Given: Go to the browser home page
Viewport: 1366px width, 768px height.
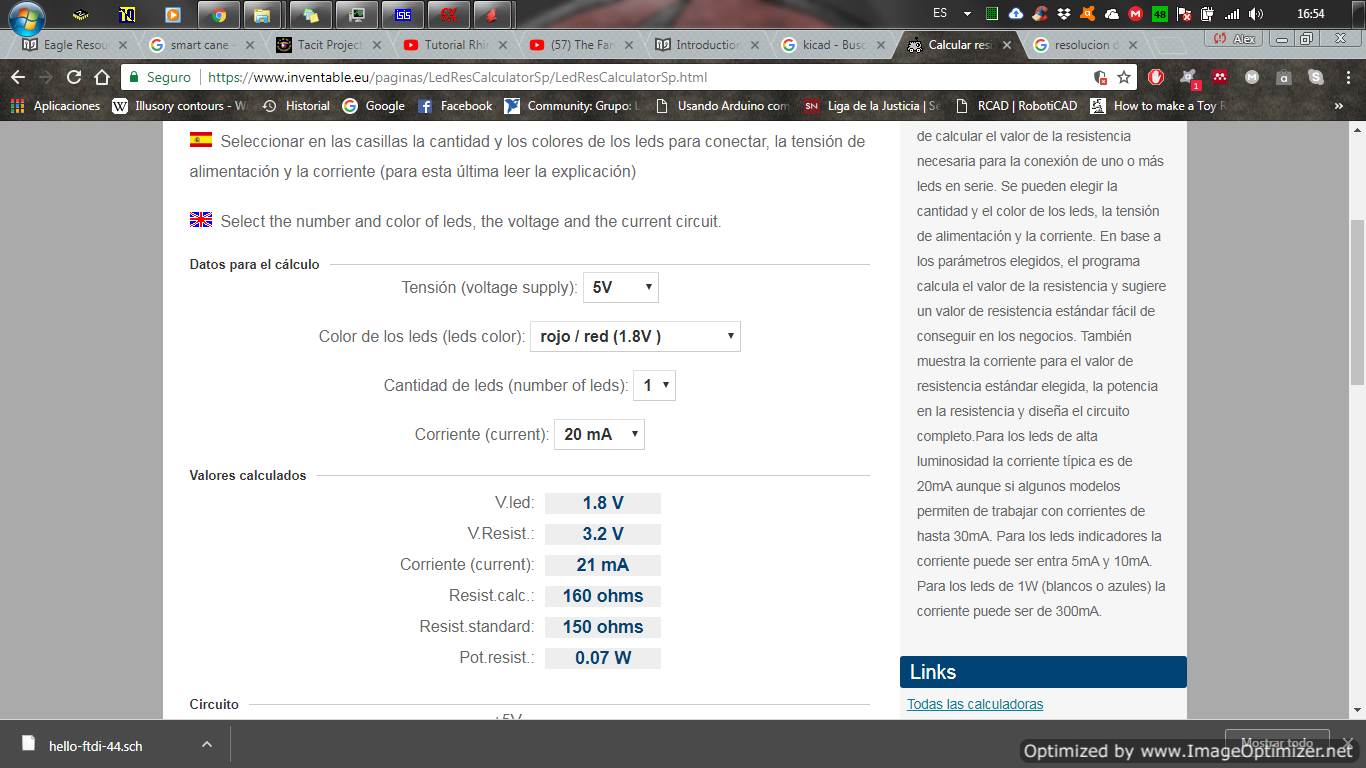Looking at the screenshot, I should [x=101, y=77].
